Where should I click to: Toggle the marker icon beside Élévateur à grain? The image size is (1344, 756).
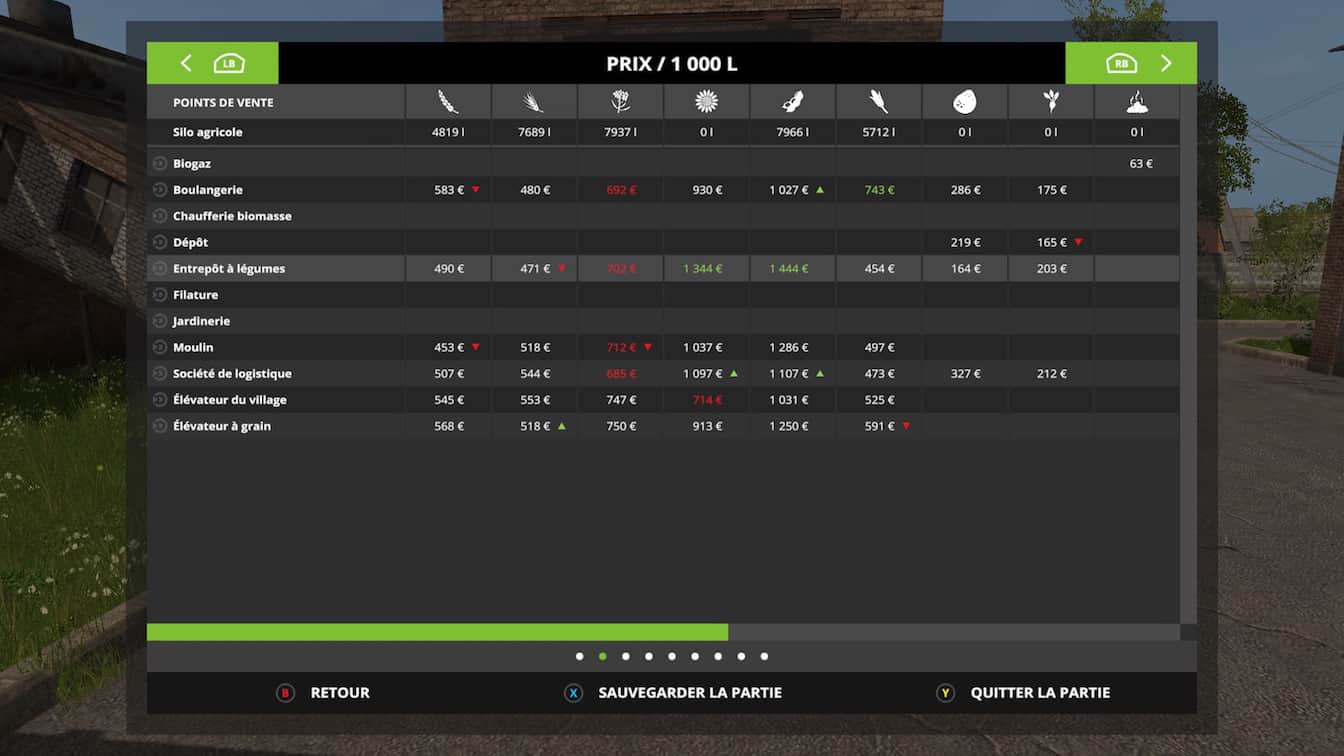point(160,426)
